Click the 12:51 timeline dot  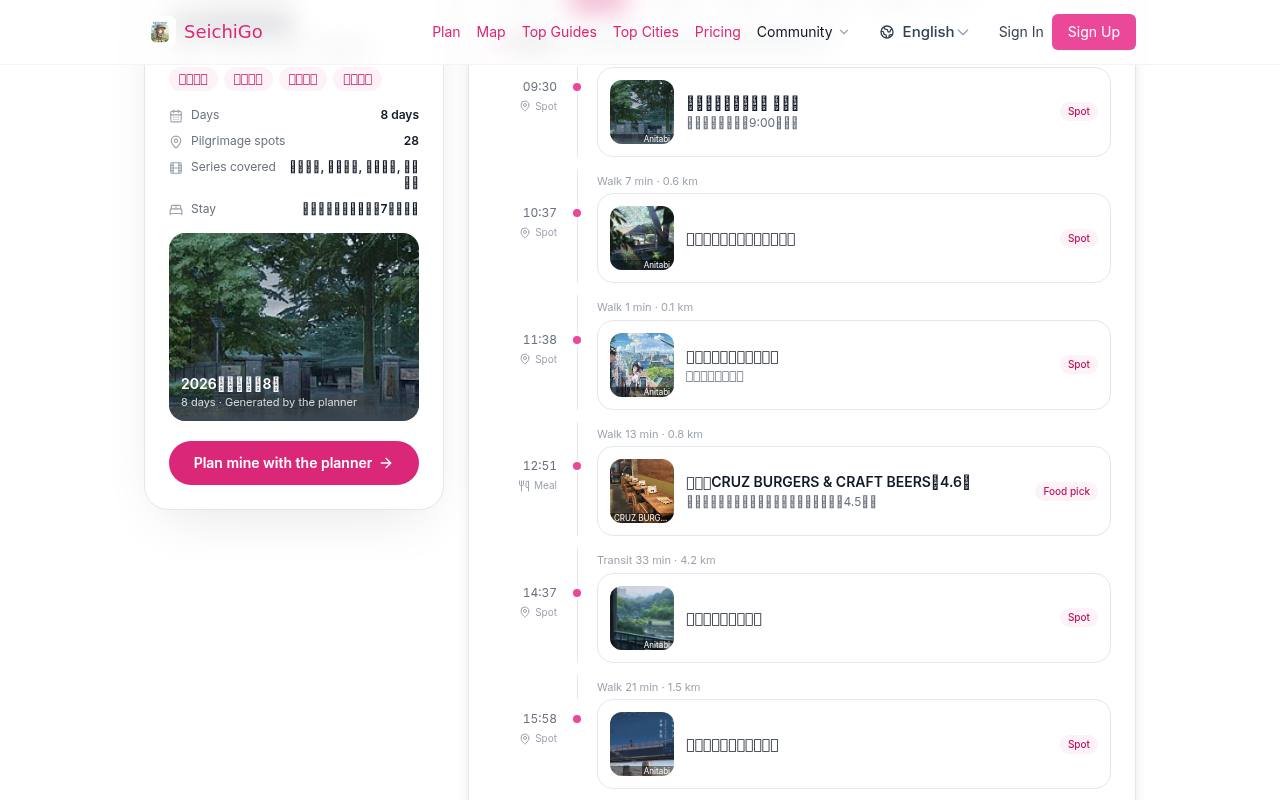coord(577,466)
